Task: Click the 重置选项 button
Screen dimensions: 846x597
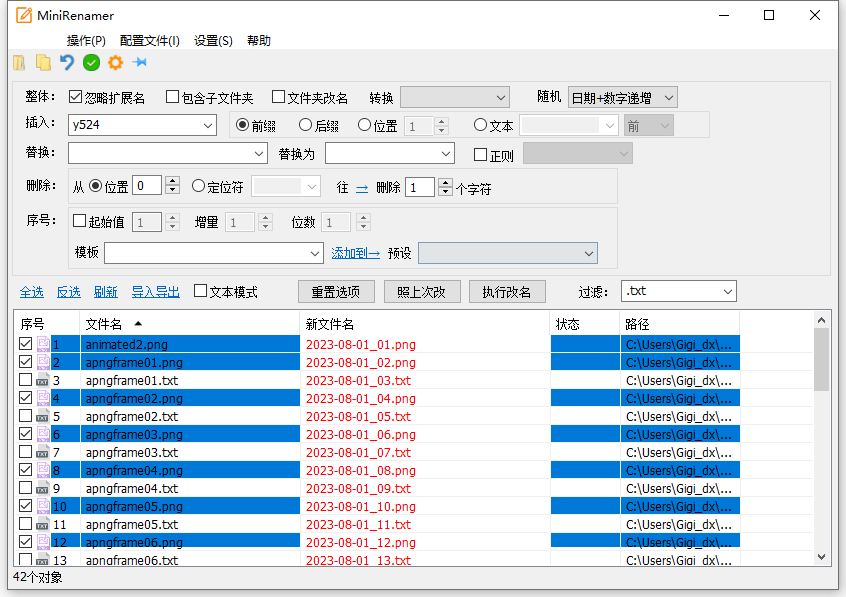Action: (336, 292)
